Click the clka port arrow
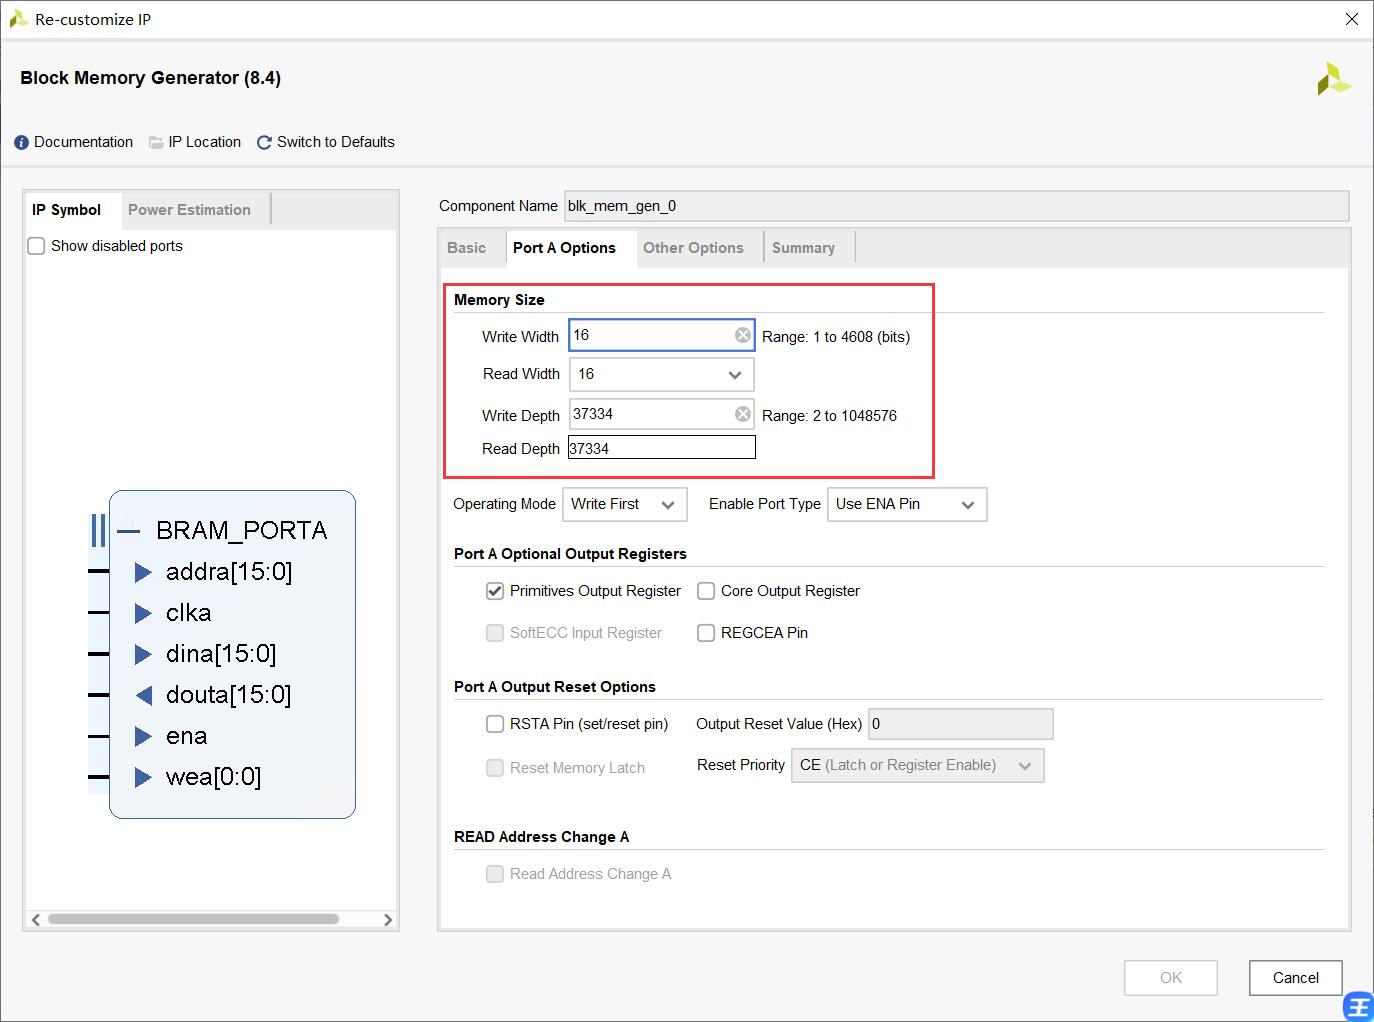This screenshot has width=1374, height=1022. (143, 613)
